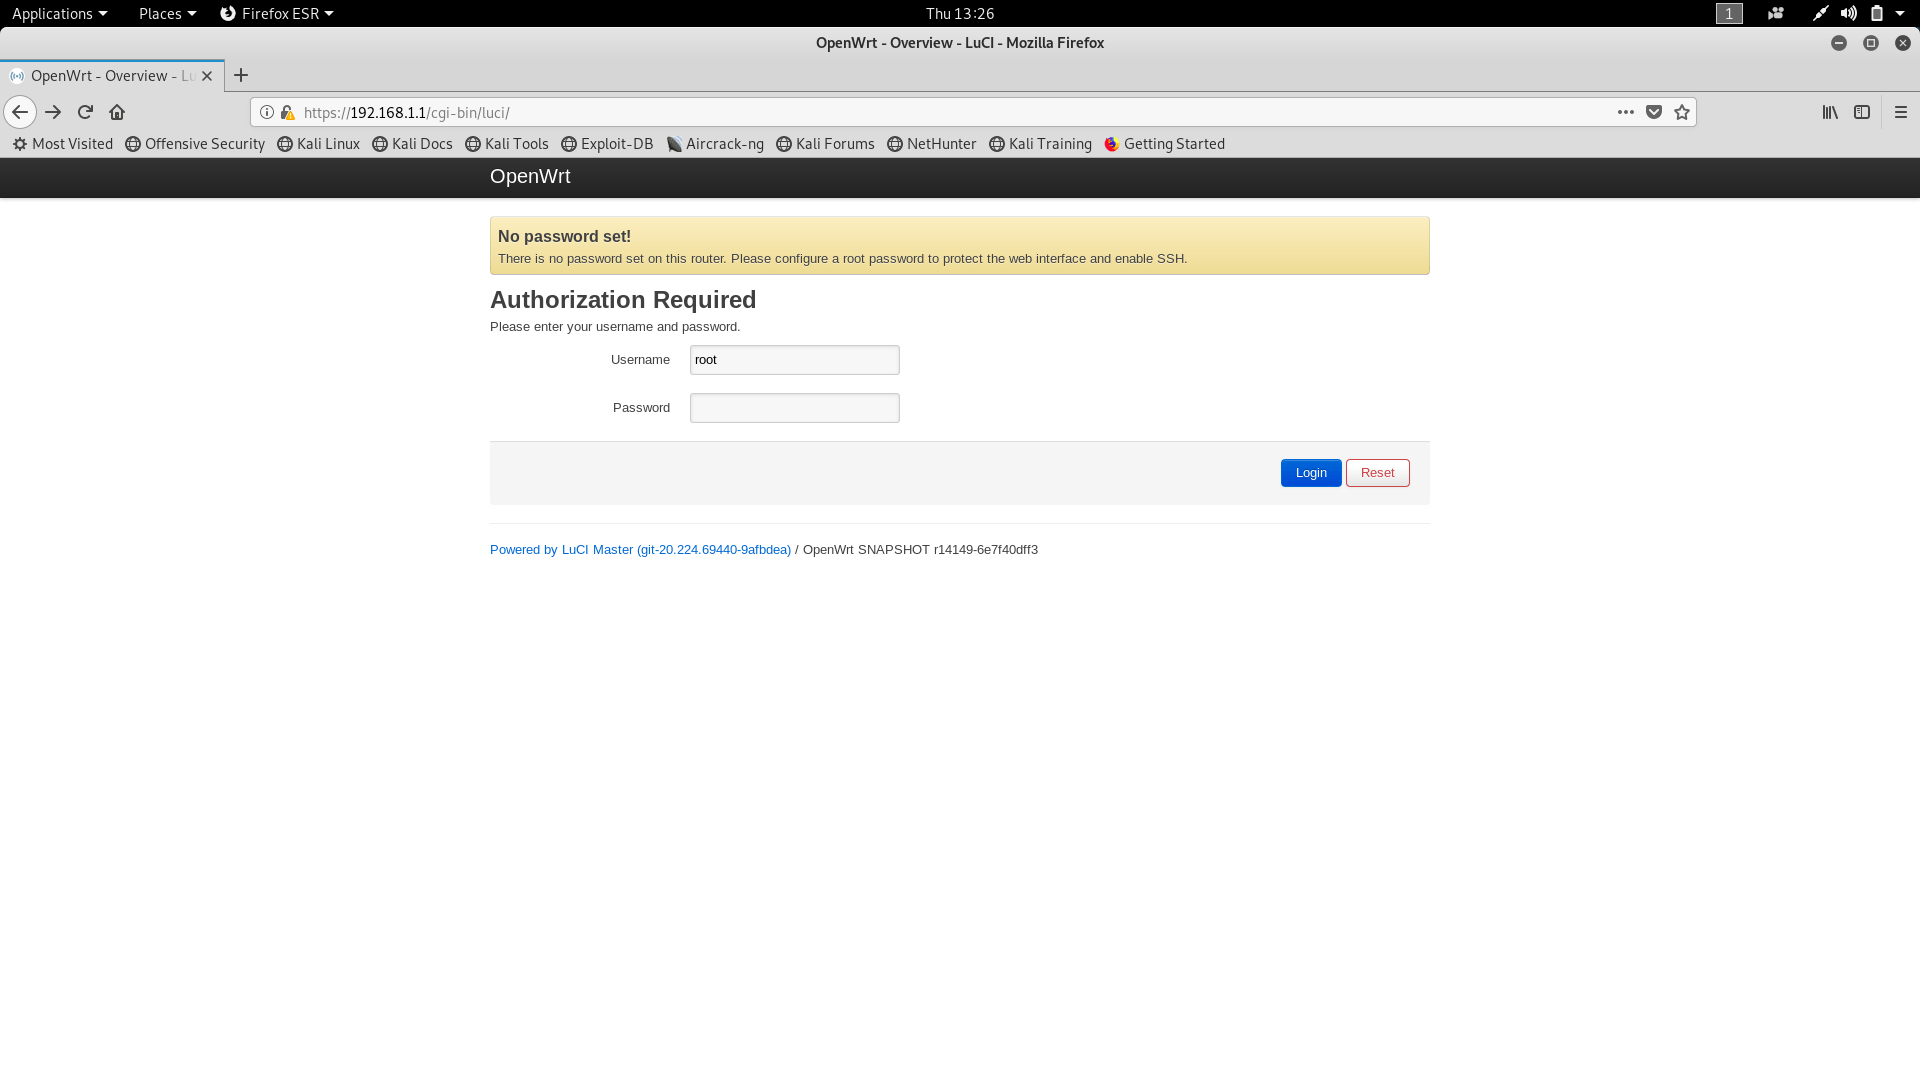Open Offensive Security bookmark

[x=195, y=144]
